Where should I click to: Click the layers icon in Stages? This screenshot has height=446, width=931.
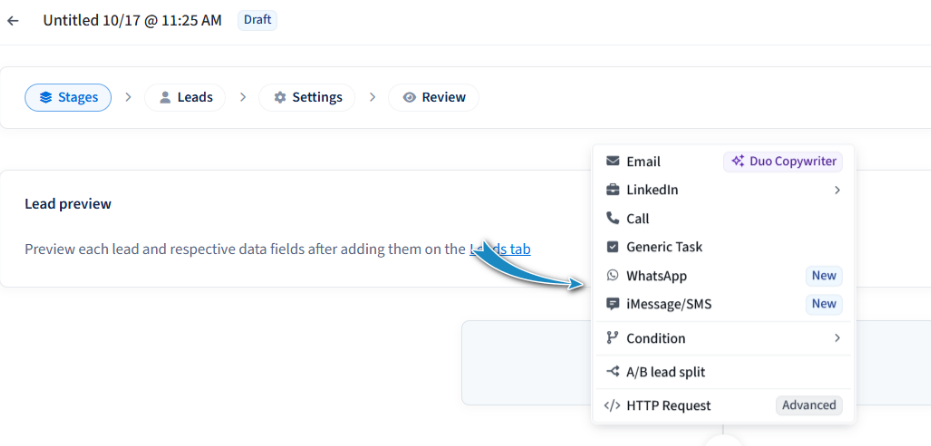click(46, 97)
